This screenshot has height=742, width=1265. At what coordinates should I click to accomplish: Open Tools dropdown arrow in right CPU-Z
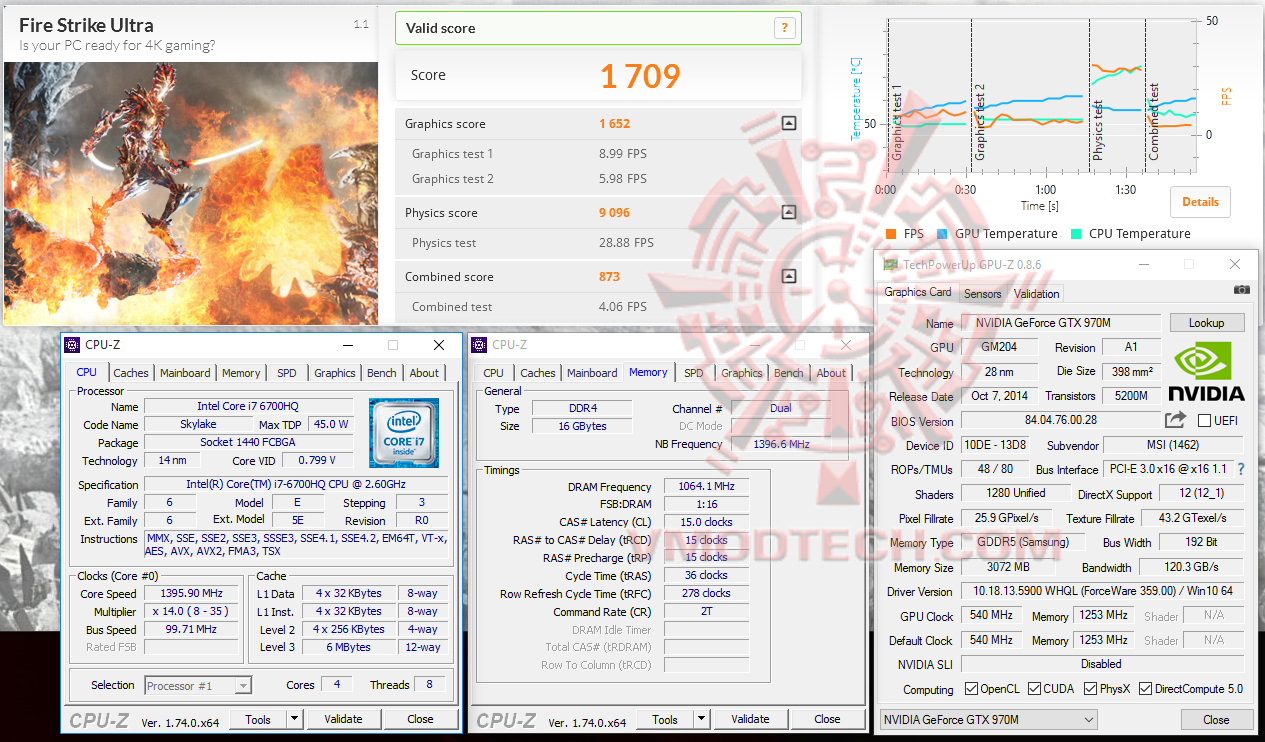701,719
